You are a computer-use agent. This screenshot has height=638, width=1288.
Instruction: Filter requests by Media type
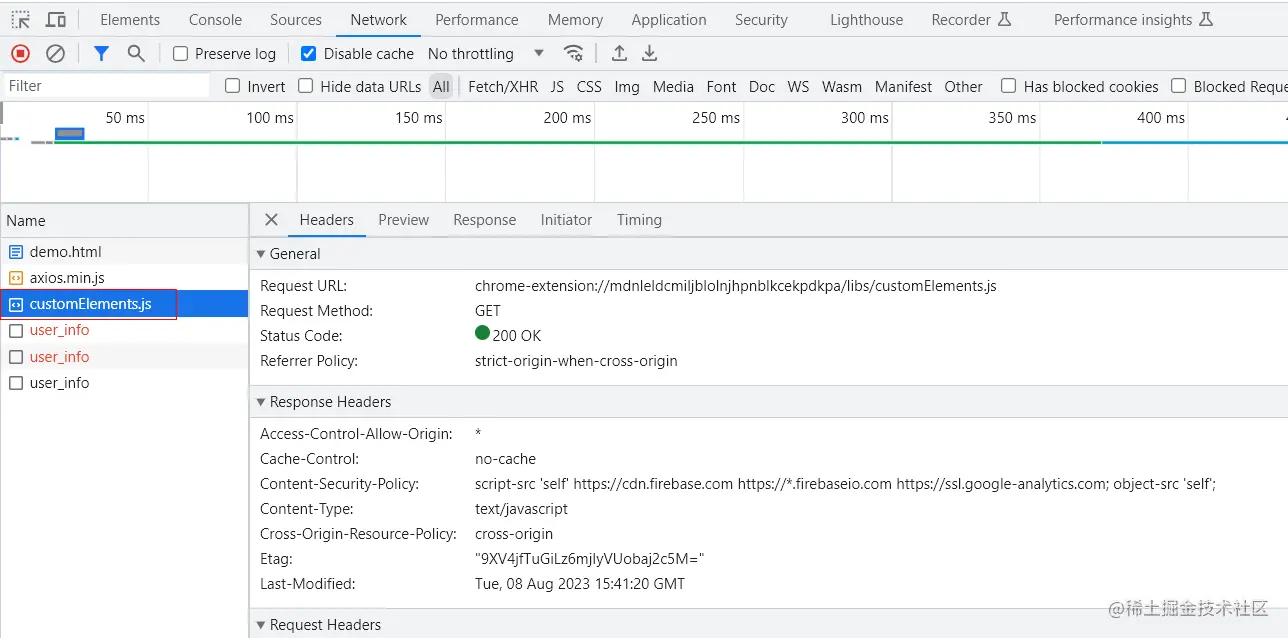click(x=673, y=86)
